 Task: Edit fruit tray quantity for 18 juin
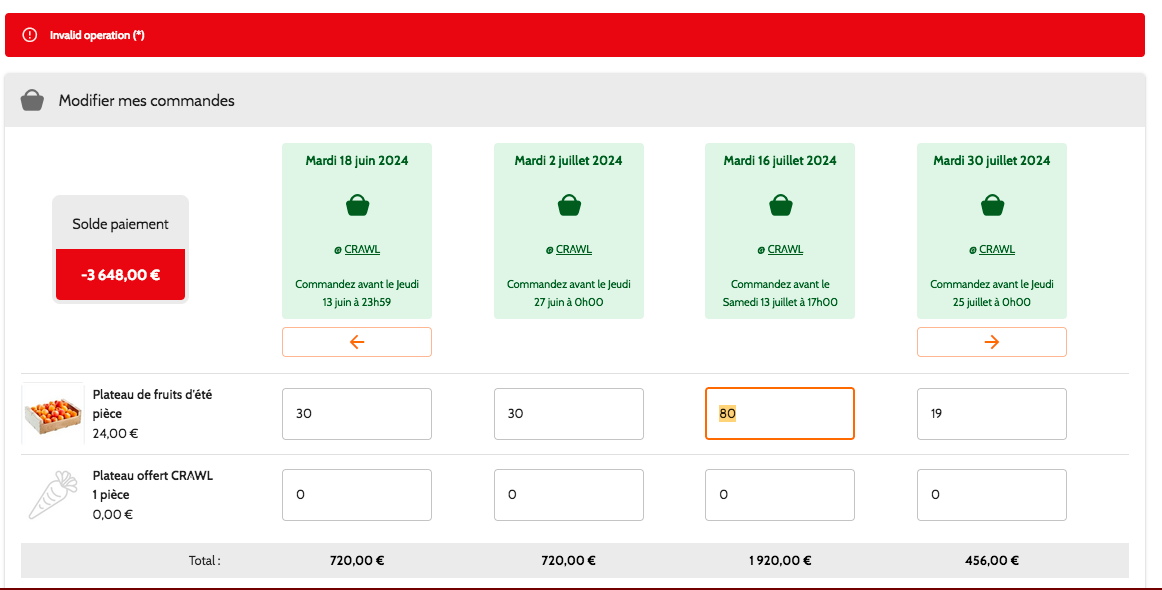[357, 414]
